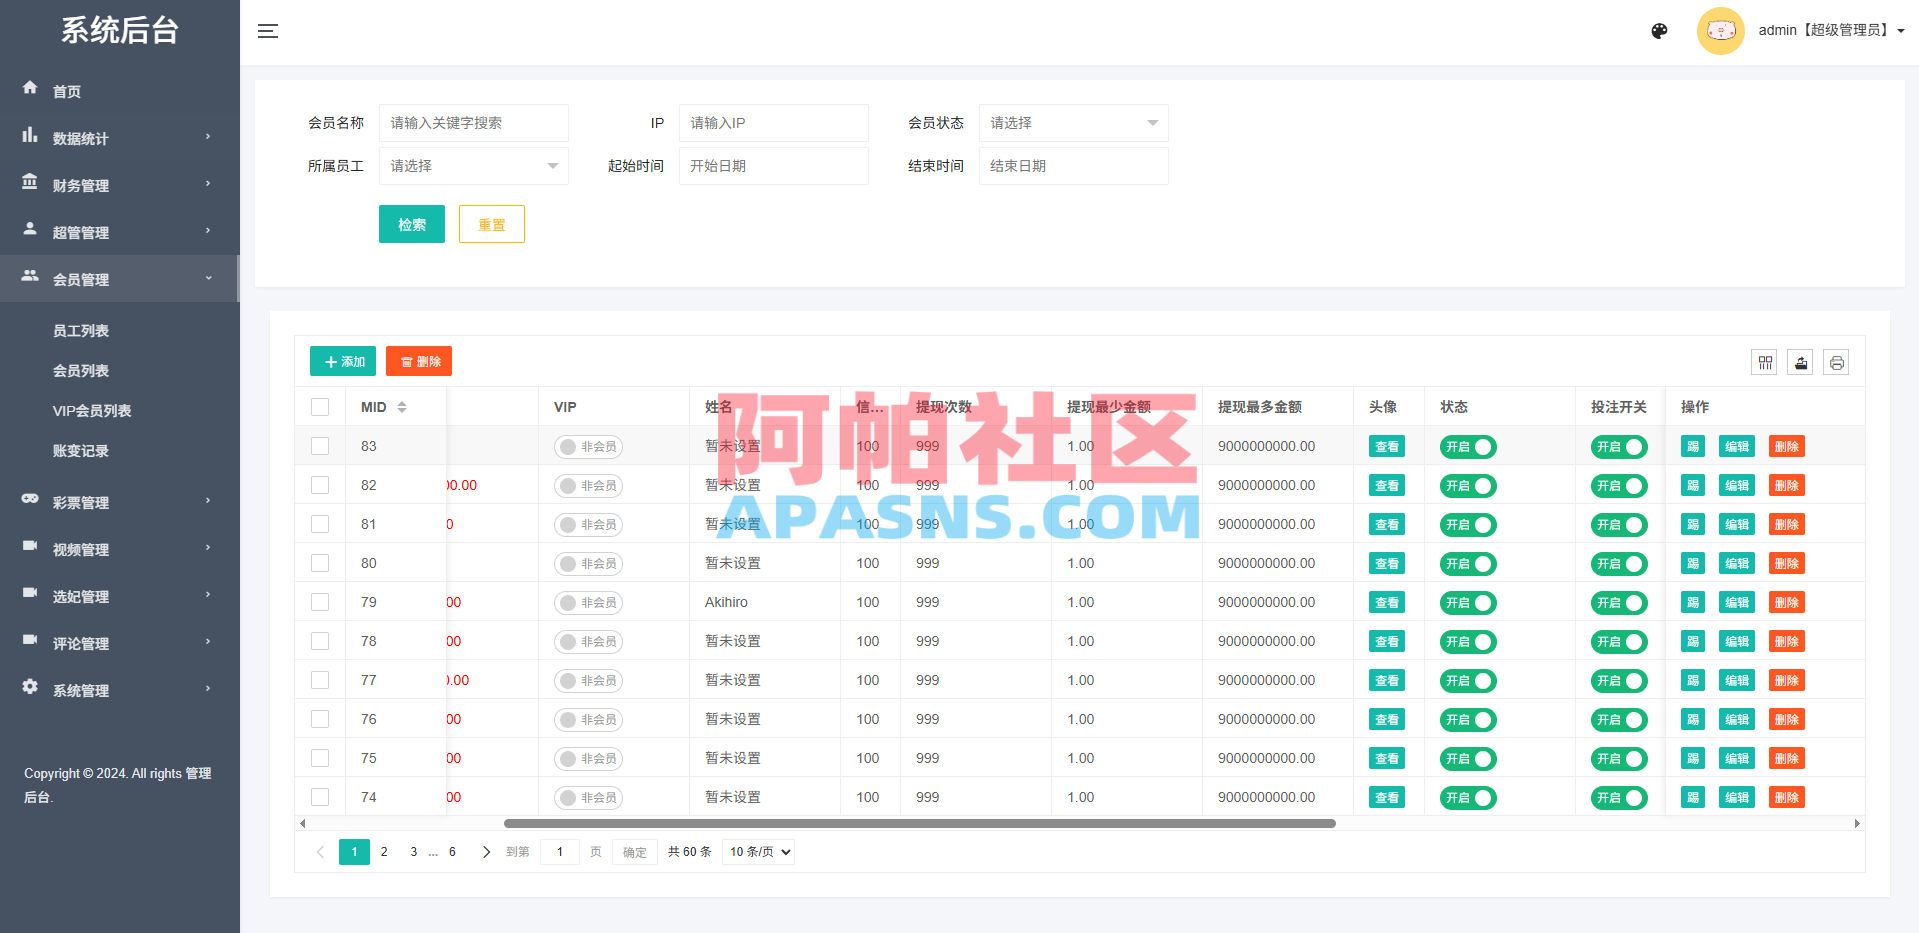
Task: Open the theme color palette icon
Action: [x=1659, y=31]
